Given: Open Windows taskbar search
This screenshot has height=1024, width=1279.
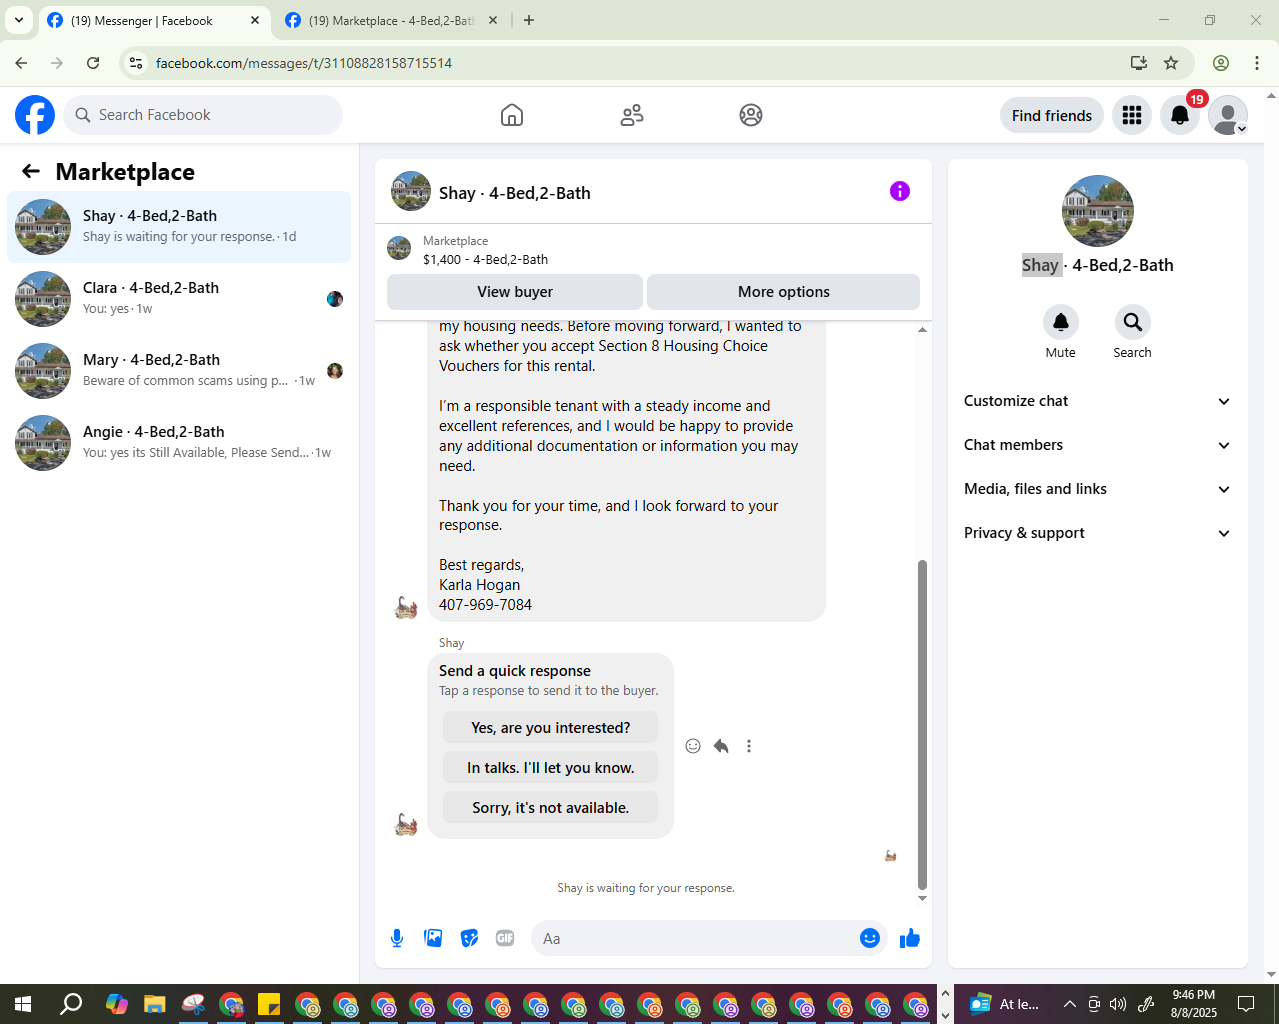Looking at the screenshot, I should (x=71, y=1004).
